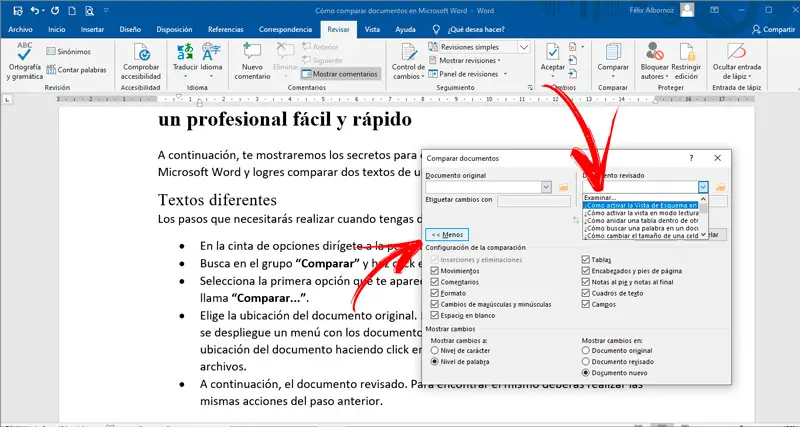Uncheck the Comentarios checkbox
Image resolution: width=800 pixels, height=427 pixels.
coord(435,282)
